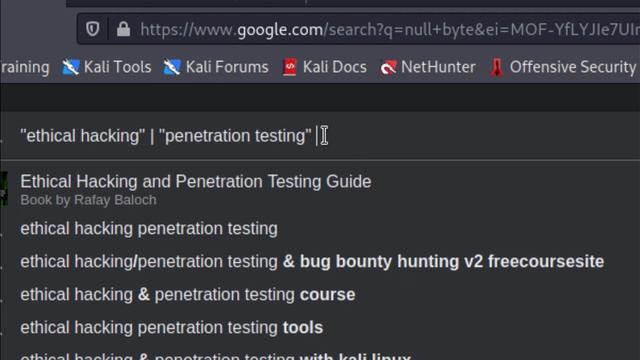
Task: Click the Kali Forums dragon icon
Action: (172, 67)
